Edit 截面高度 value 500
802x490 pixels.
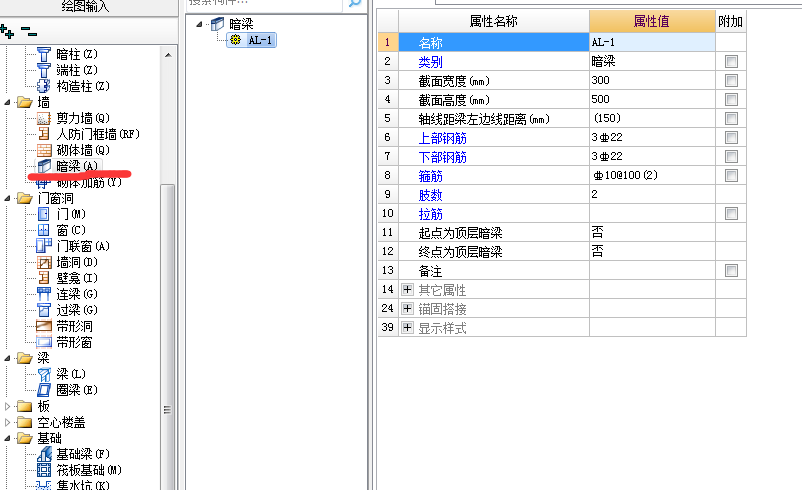click(x=652, y=99)
